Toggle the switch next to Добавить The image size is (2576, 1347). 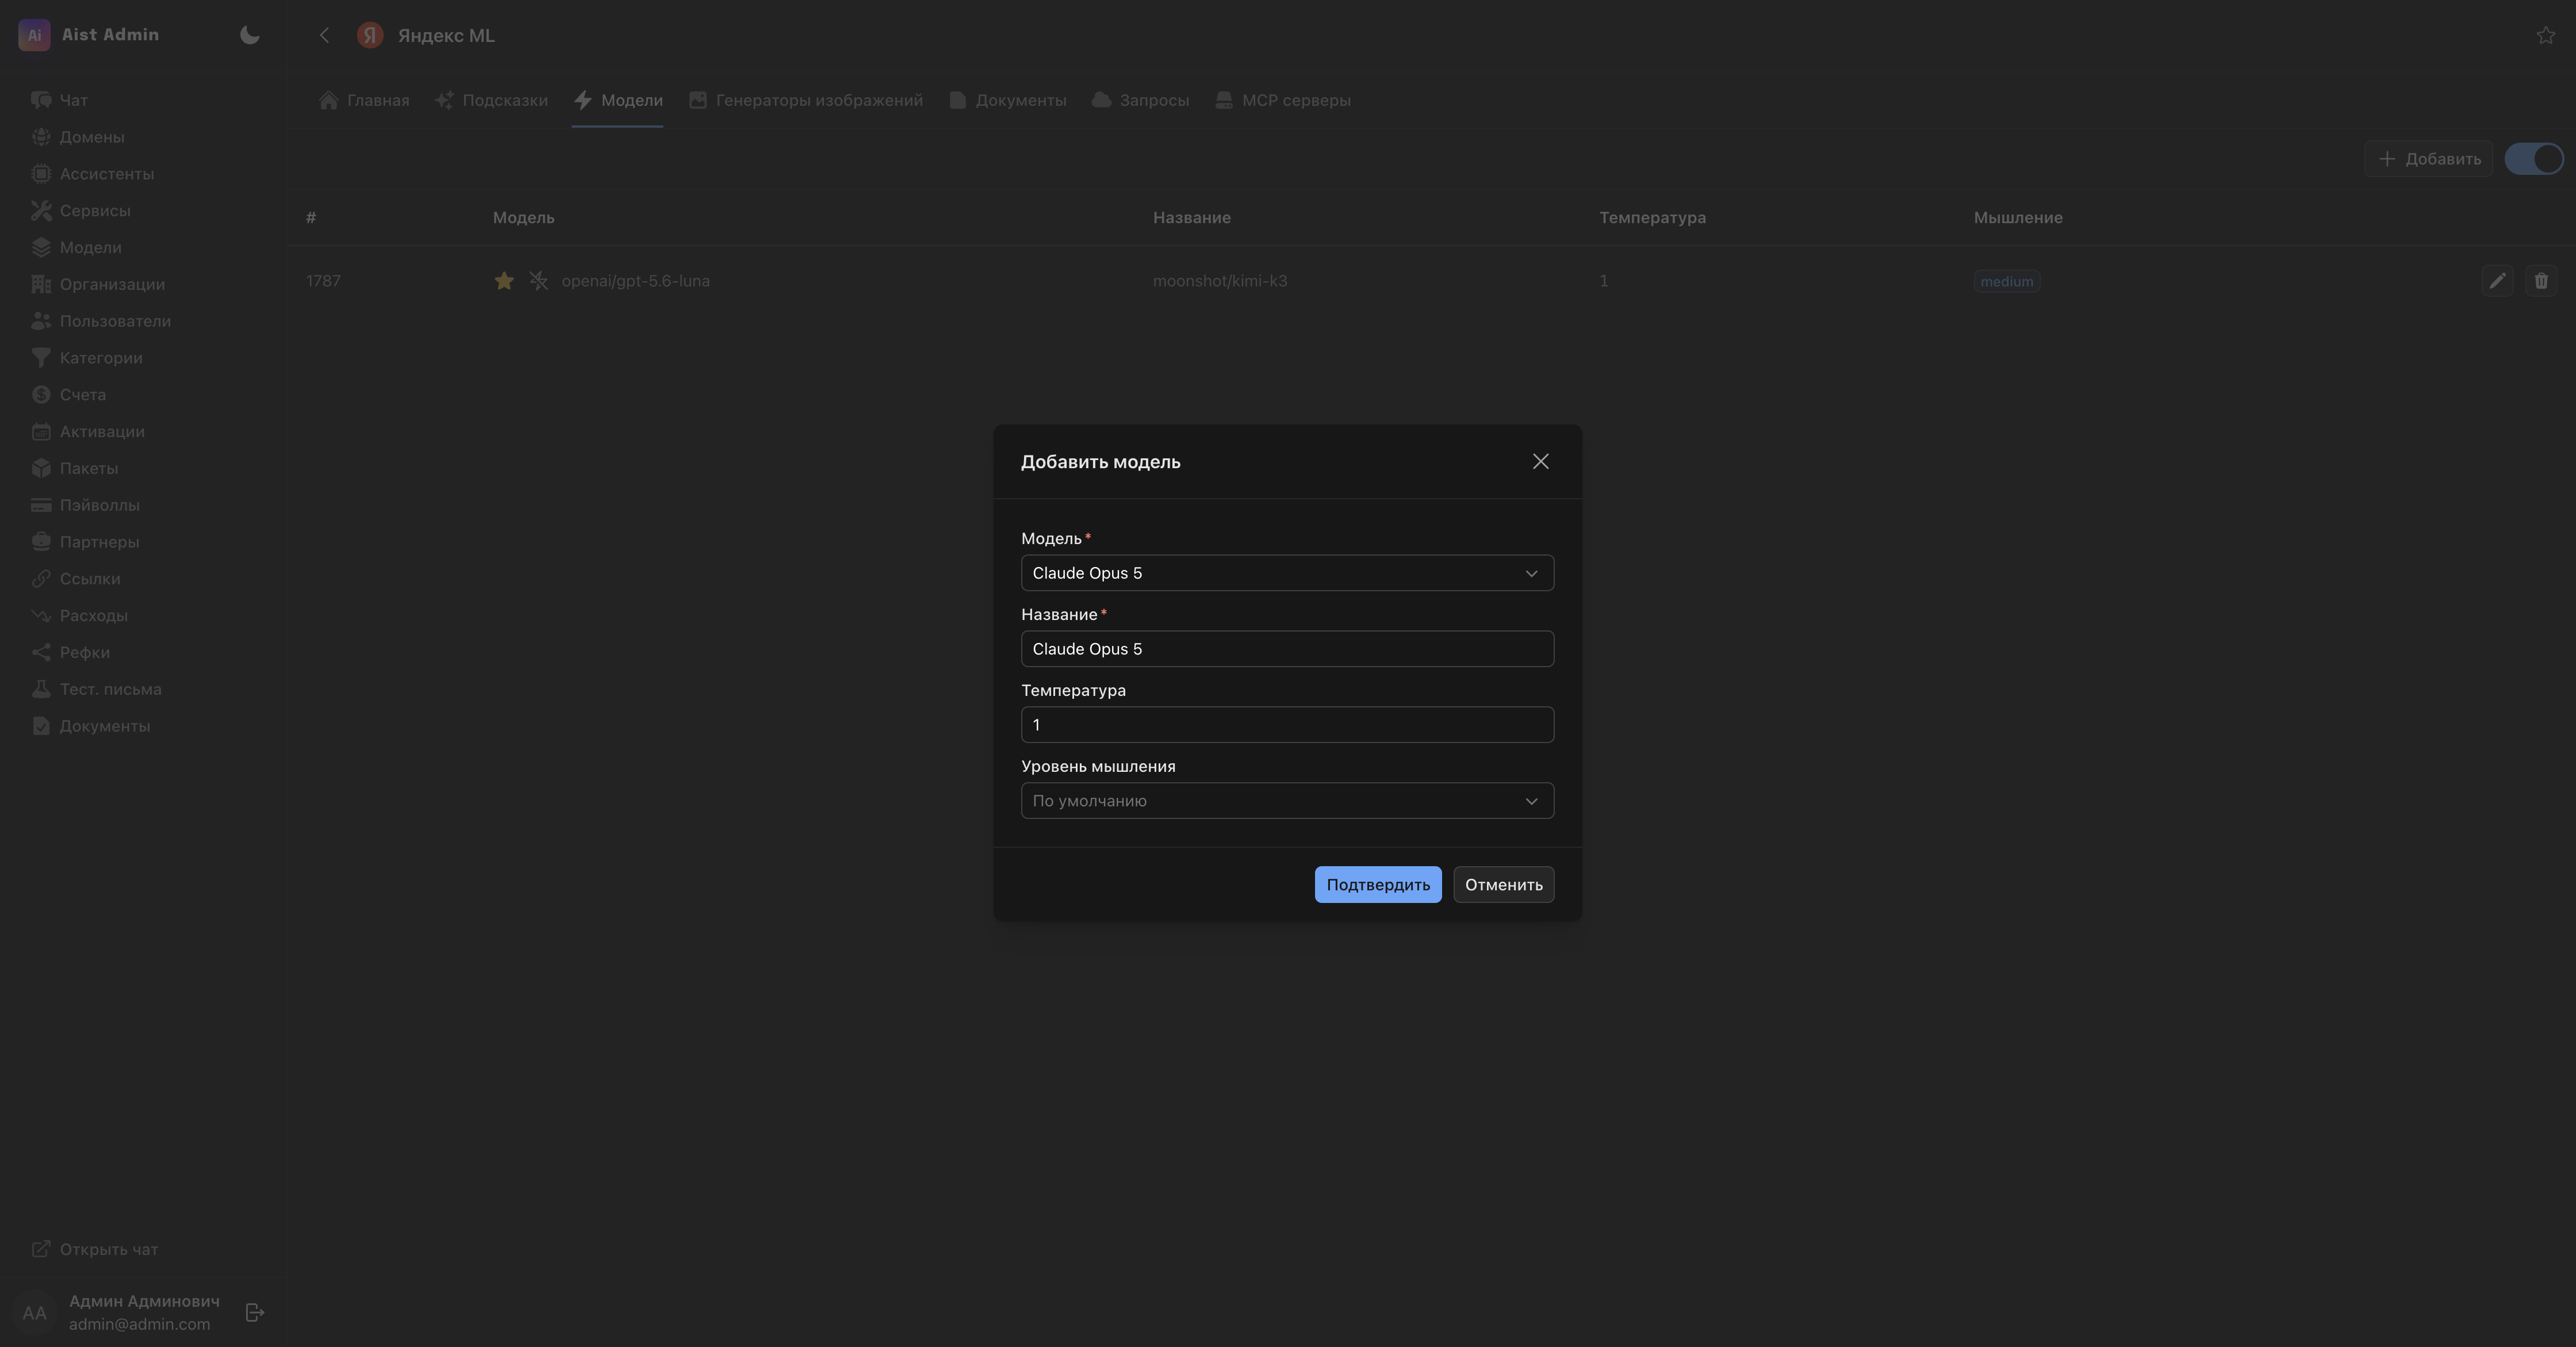pos(2533,159)
